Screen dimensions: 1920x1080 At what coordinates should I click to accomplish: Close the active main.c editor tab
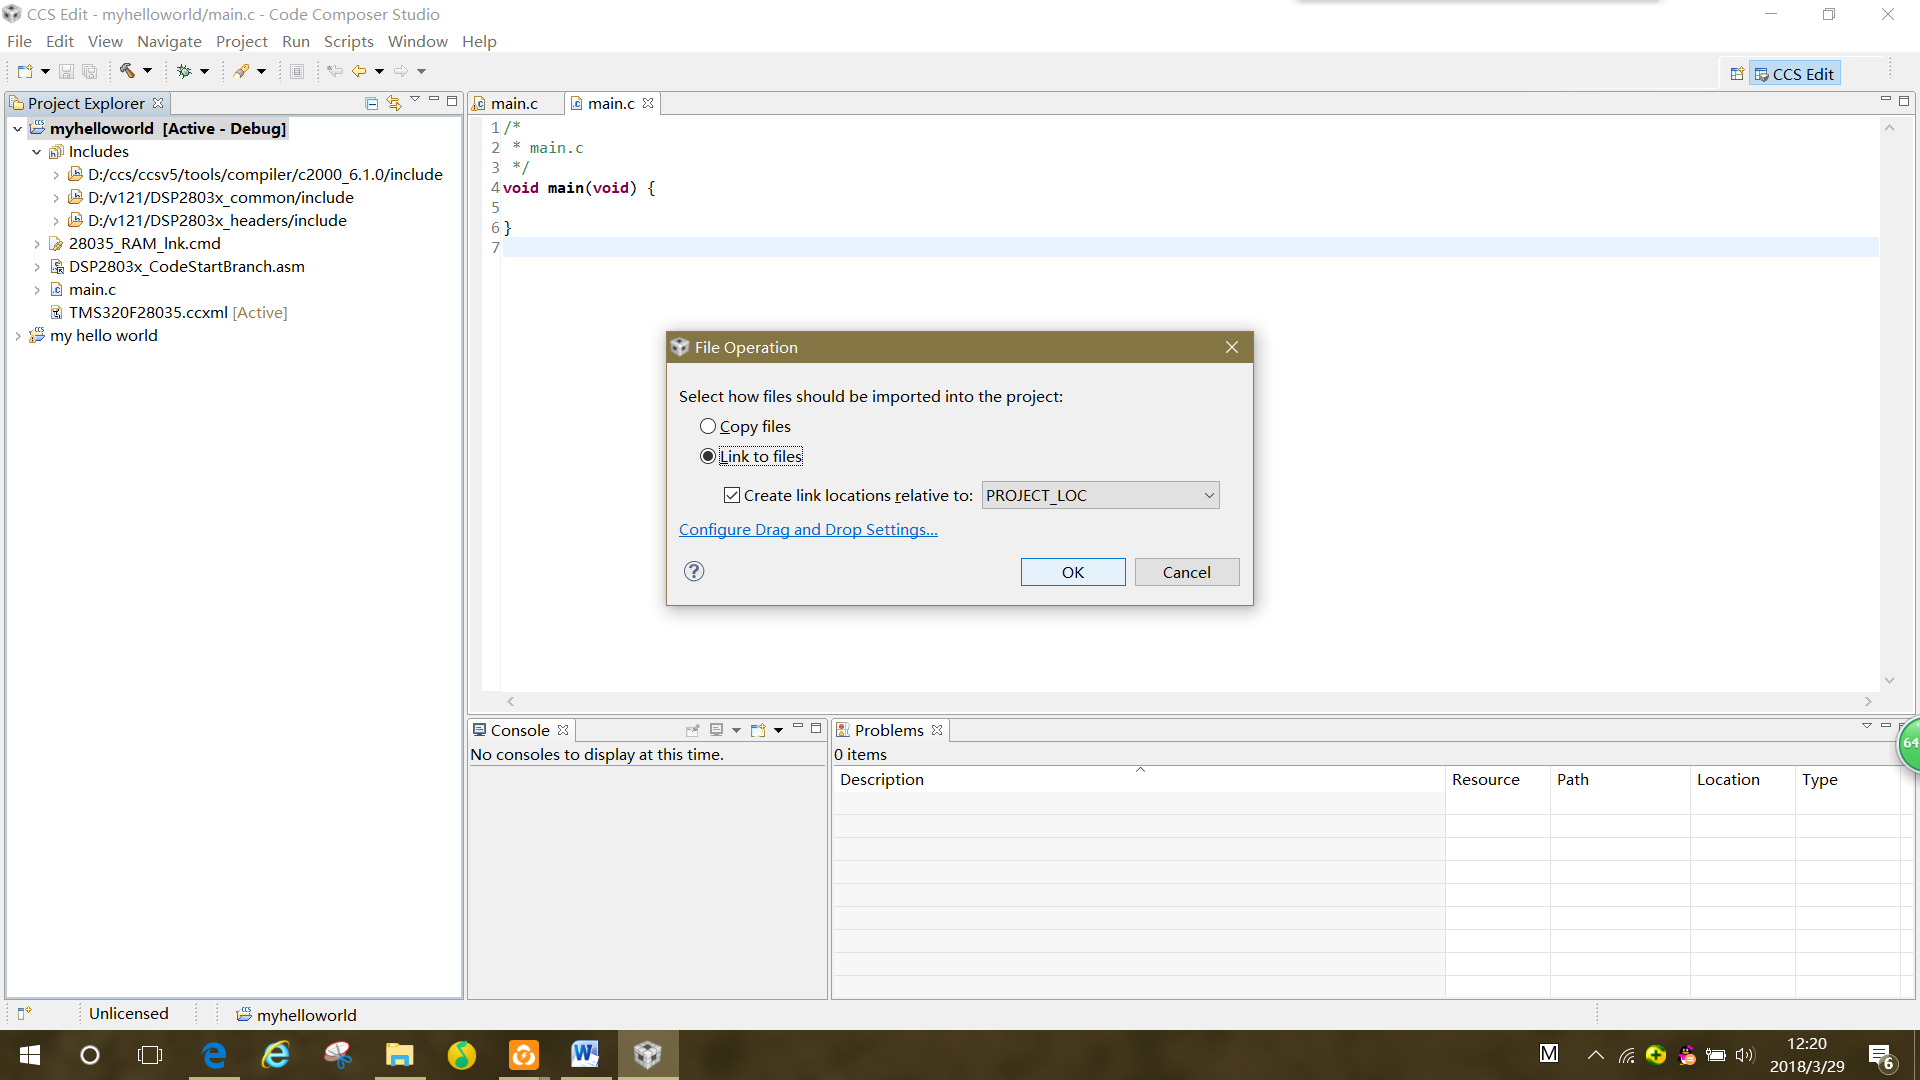(x=648, y=103)
